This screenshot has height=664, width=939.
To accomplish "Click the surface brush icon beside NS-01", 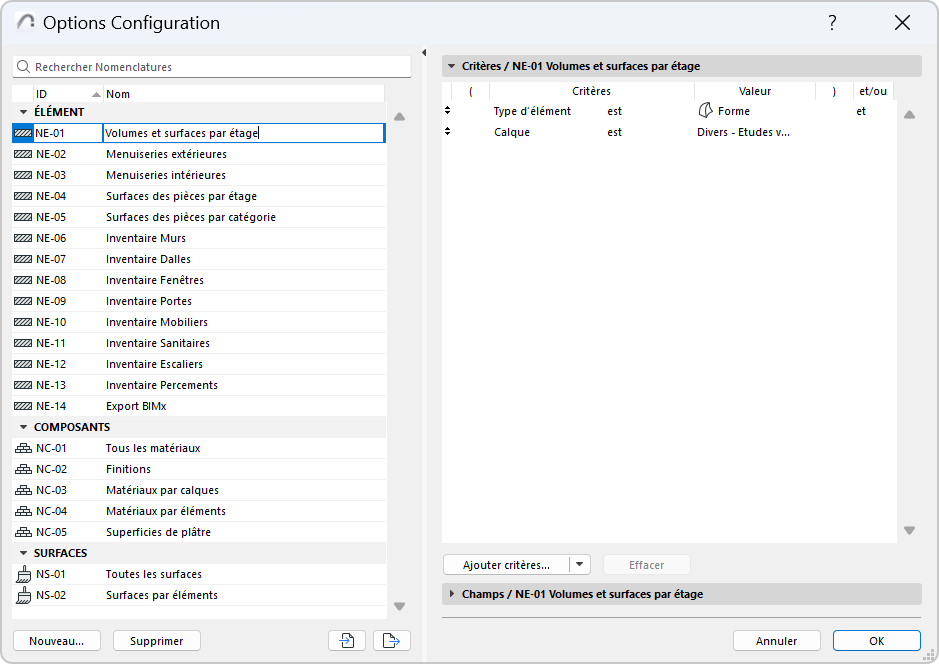I will (24, 574).
